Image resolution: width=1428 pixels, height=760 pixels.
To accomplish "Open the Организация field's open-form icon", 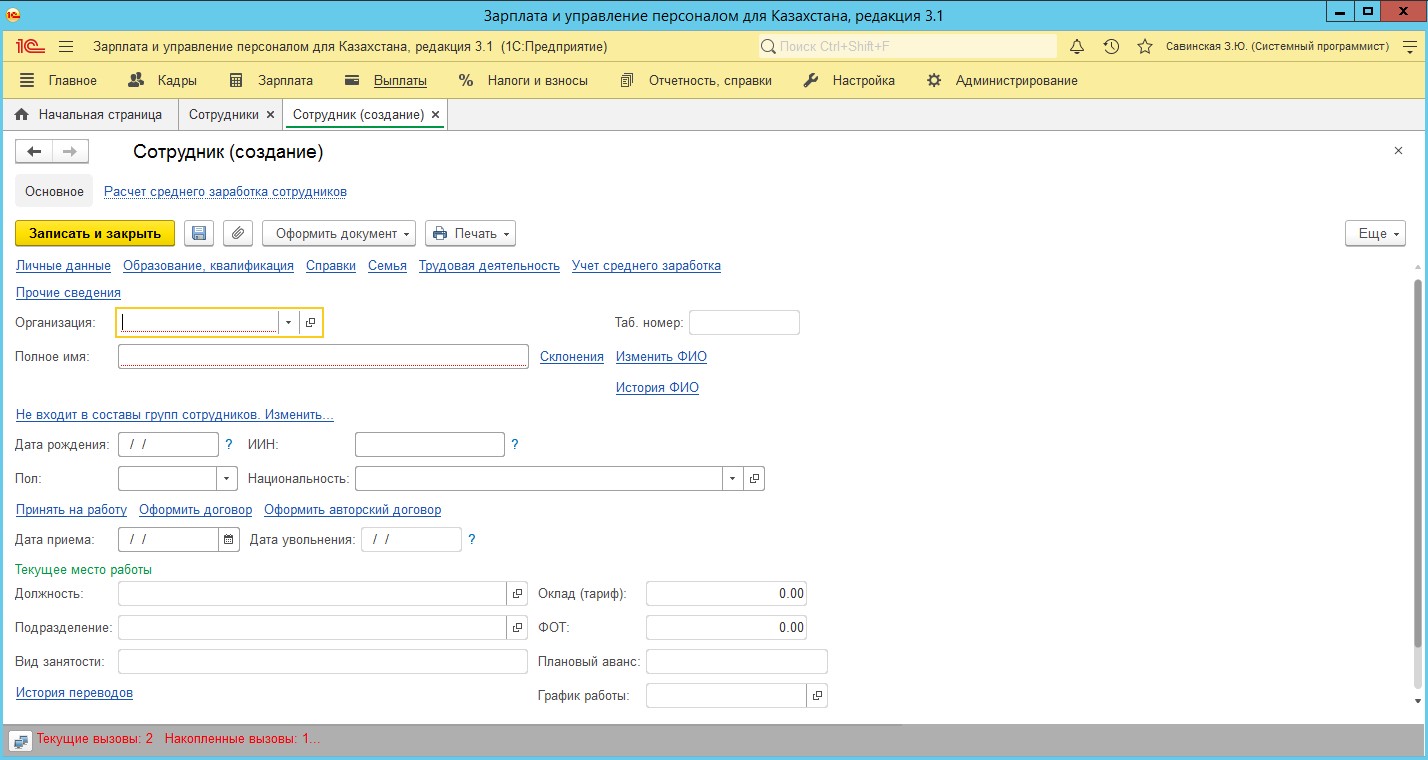I will pos(311,322).
